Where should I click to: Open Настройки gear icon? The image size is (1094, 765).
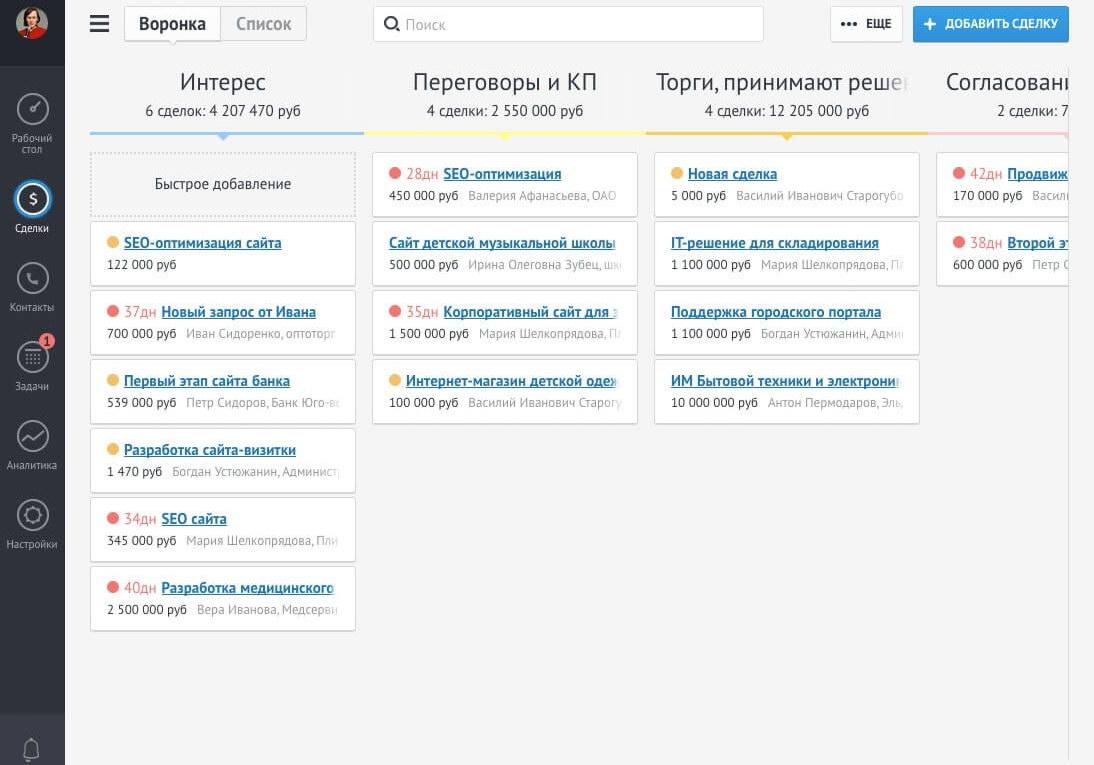click(x=32, y=515)
